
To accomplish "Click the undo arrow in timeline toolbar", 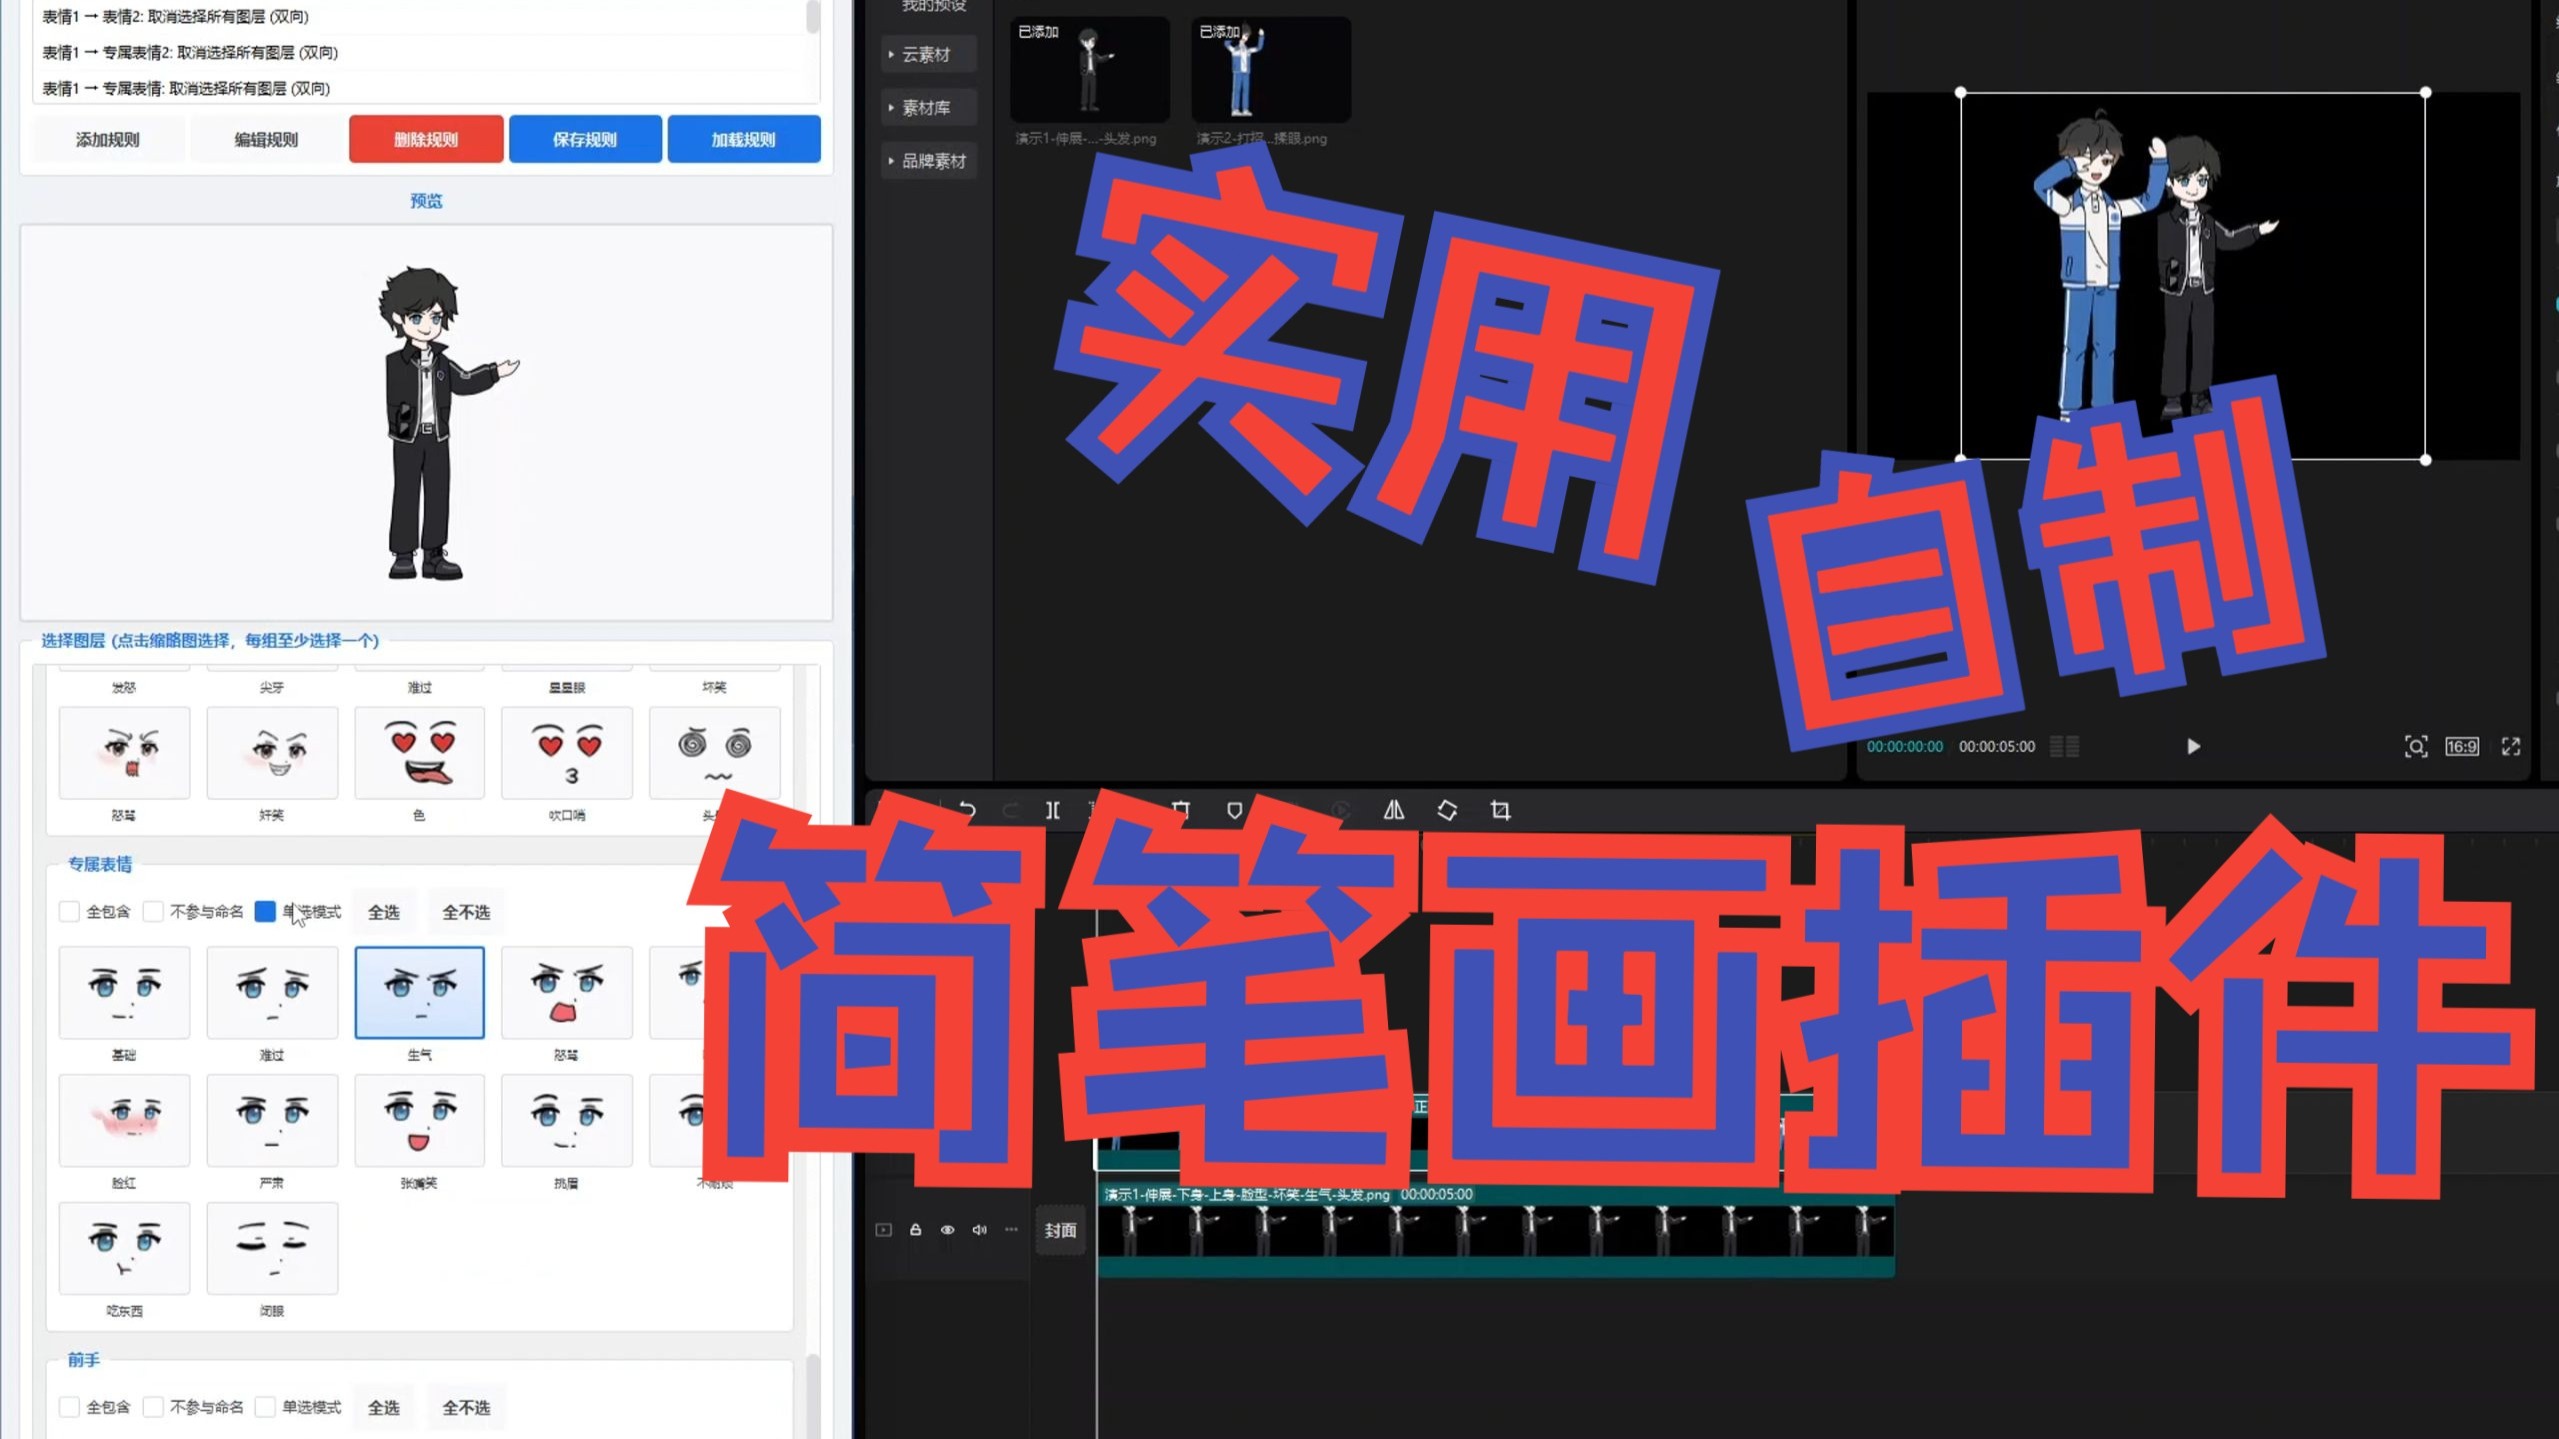I will (x=966, y=810).
